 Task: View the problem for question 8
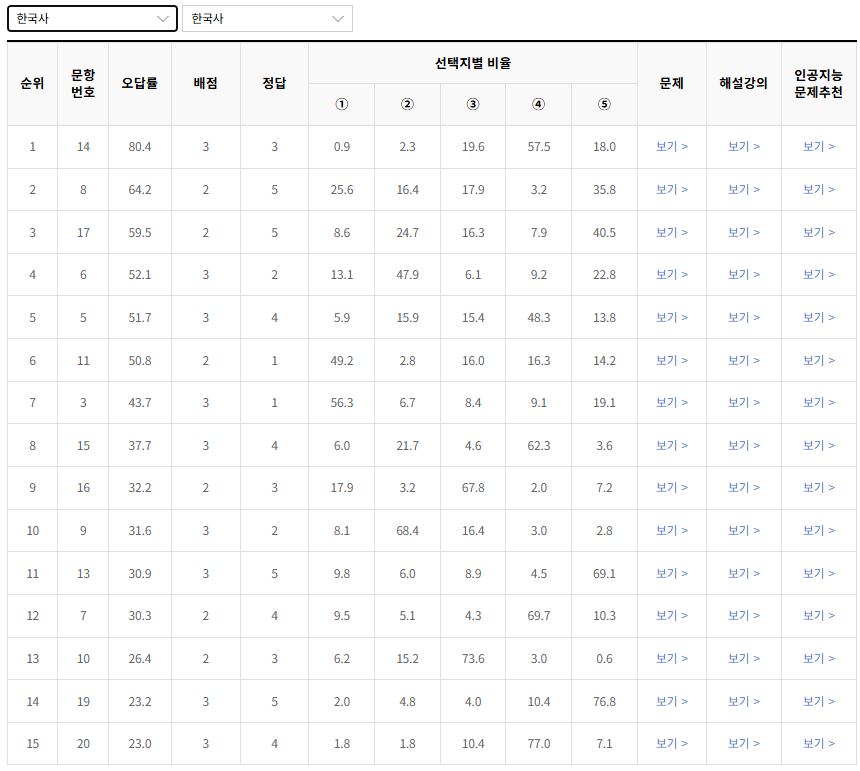point(671,188)
